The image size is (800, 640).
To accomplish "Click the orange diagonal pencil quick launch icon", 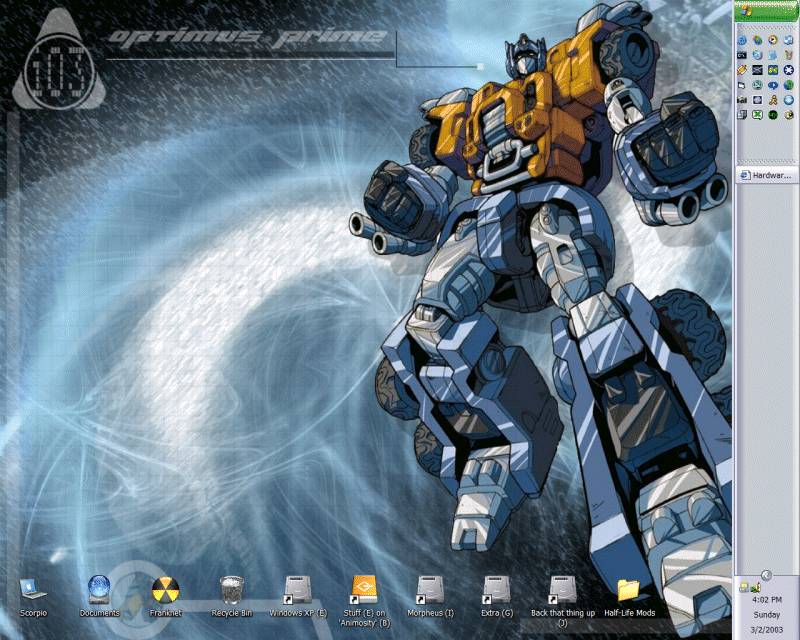I will pyautogui.click(x=742, y=70).
